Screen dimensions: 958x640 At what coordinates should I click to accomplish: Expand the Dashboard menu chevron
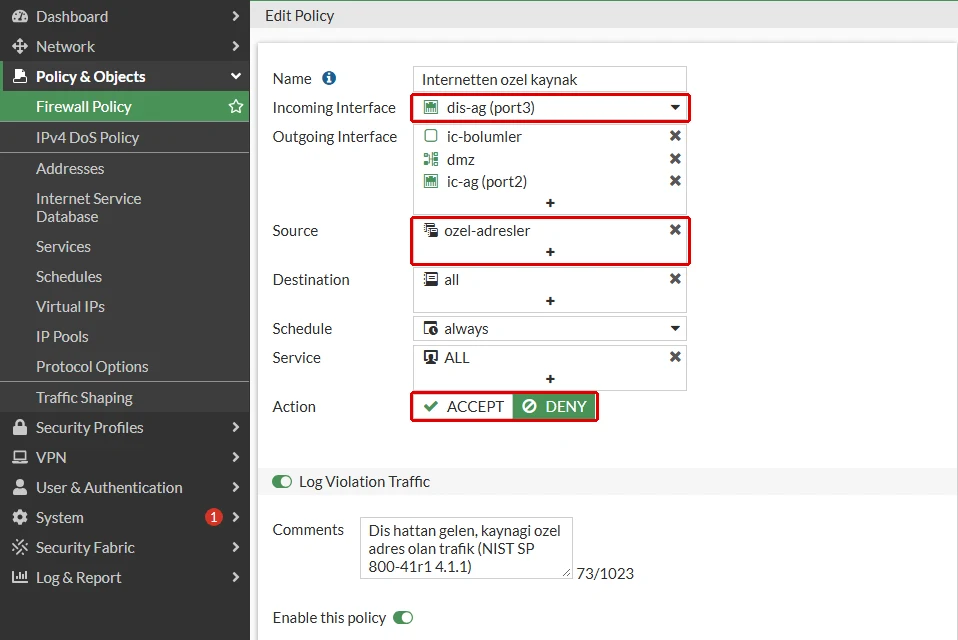(236, 16)
